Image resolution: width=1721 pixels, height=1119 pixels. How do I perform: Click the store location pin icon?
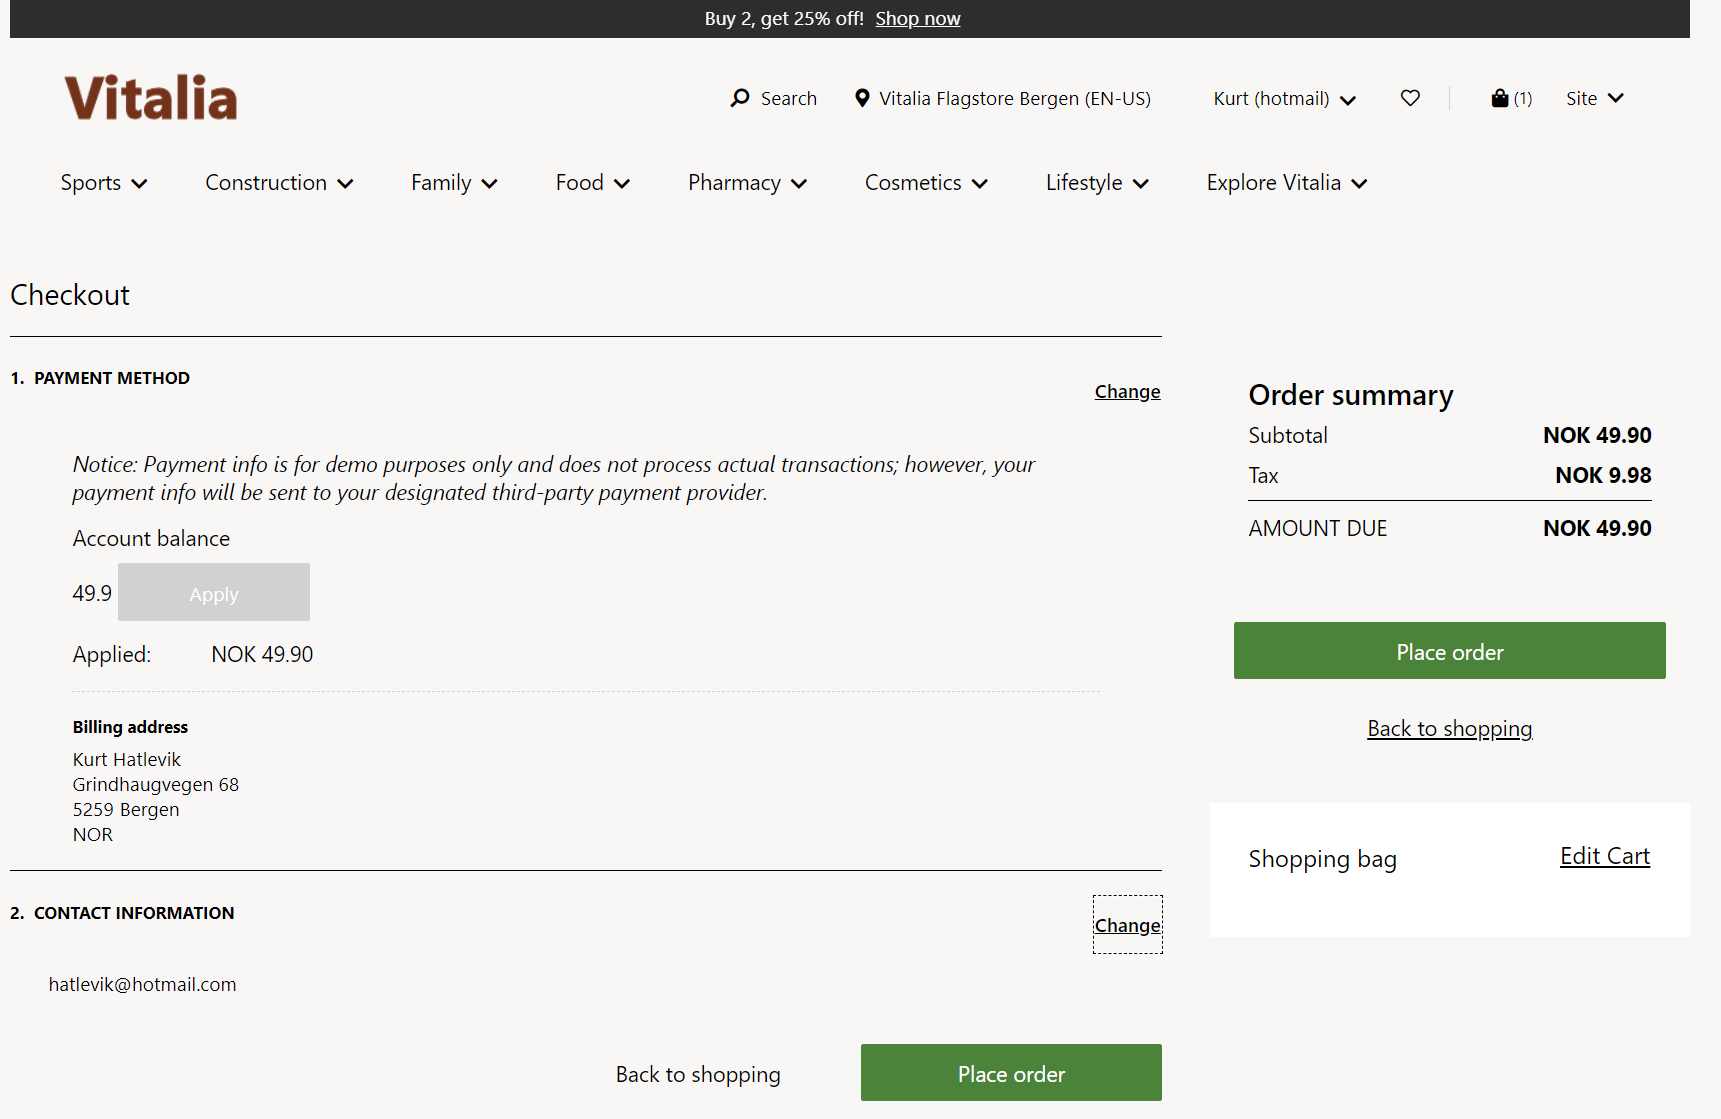point(862,98)
